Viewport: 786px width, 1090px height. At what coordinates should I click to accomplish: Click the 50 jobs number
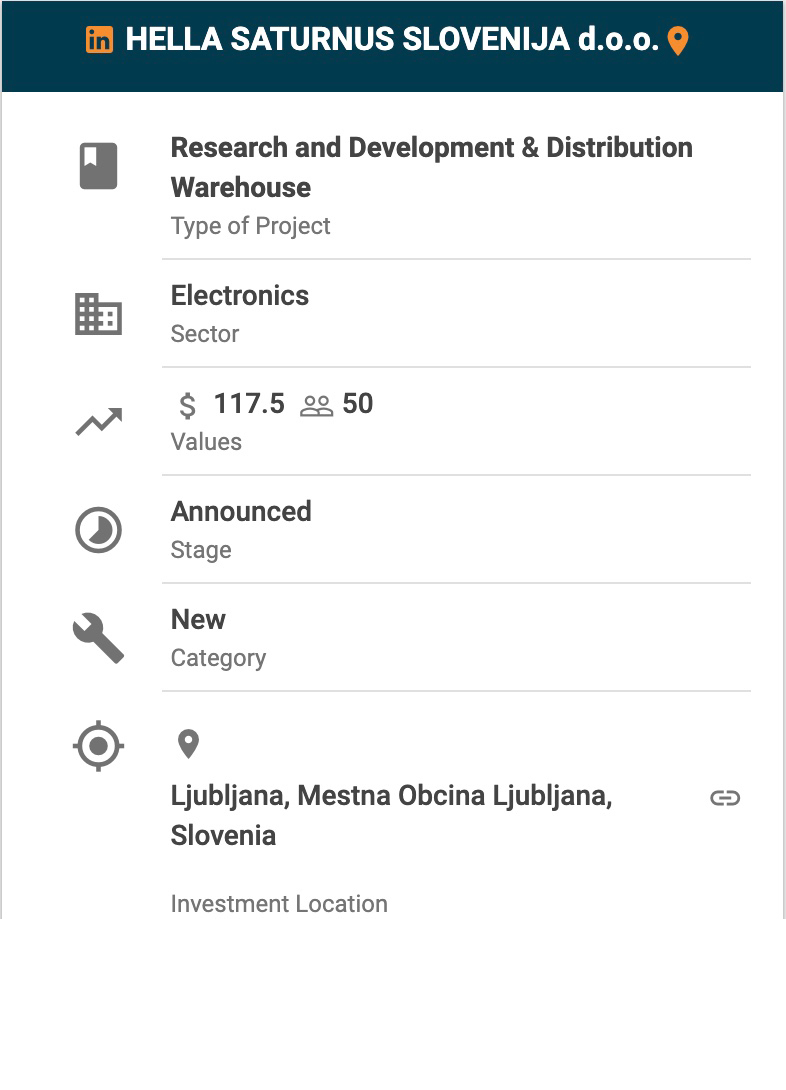tap(357, 404)
